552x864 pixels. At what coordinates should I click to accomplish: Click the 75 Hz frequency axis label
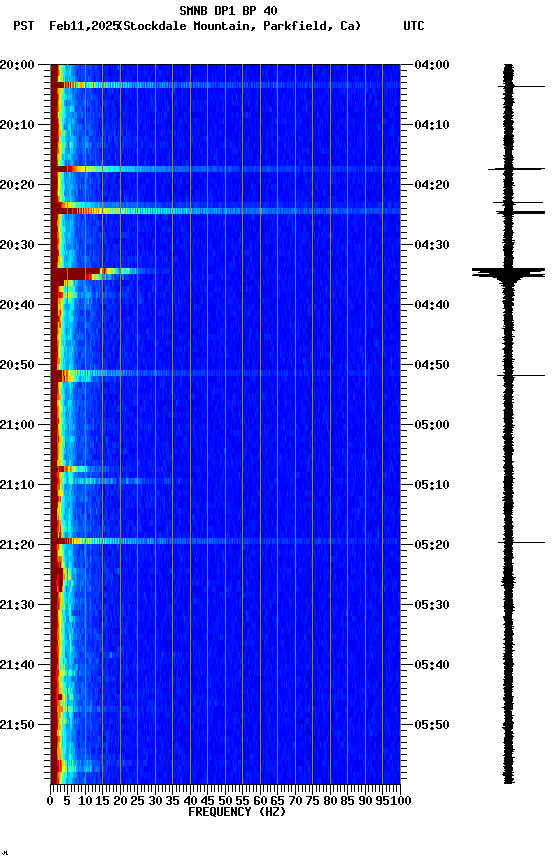point(312,801)
